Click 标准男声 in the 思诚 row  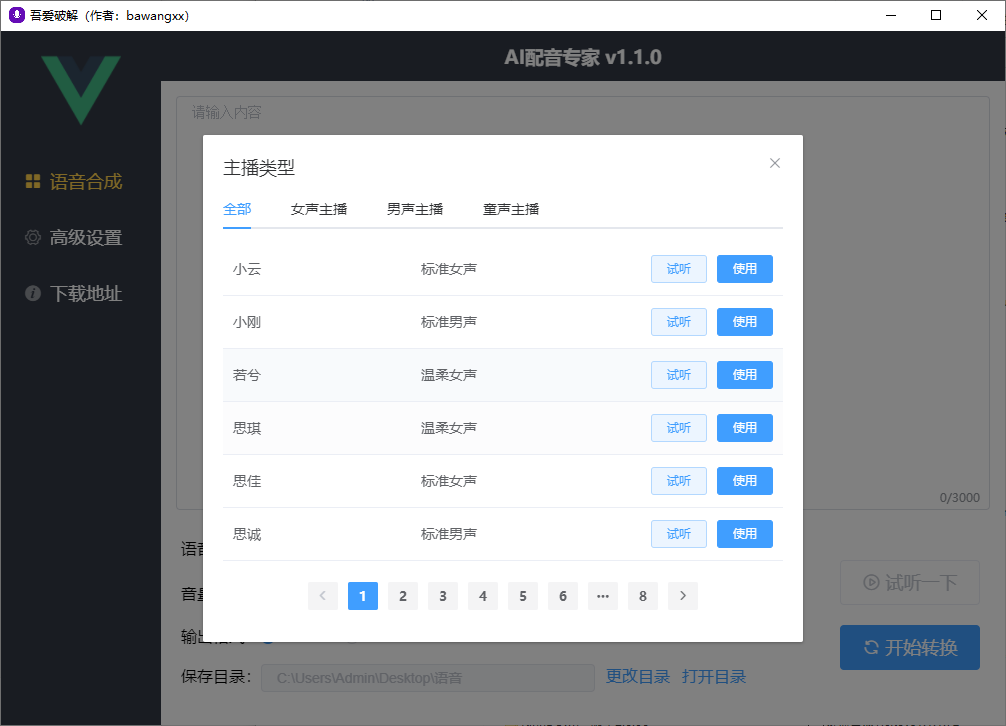(x=448, y=534)
